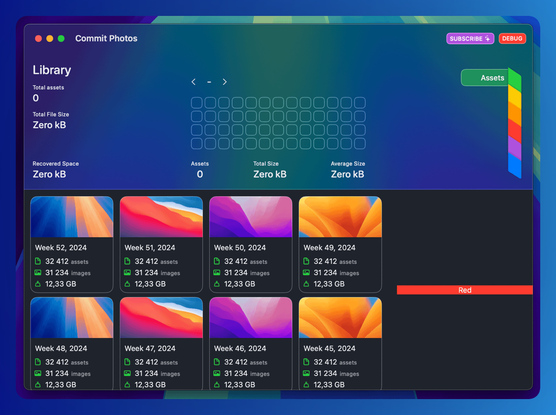
Task: Click the DEBUG button
Action: 512,39
